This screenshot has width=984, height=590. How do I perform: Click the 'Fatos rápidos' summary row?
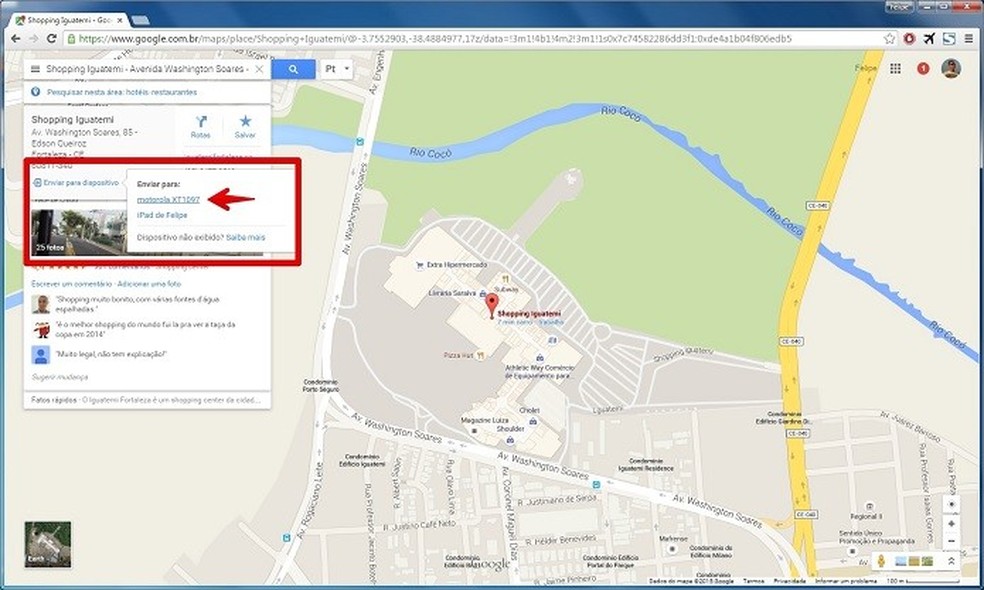pyautogui.click(x=147, y=400)
